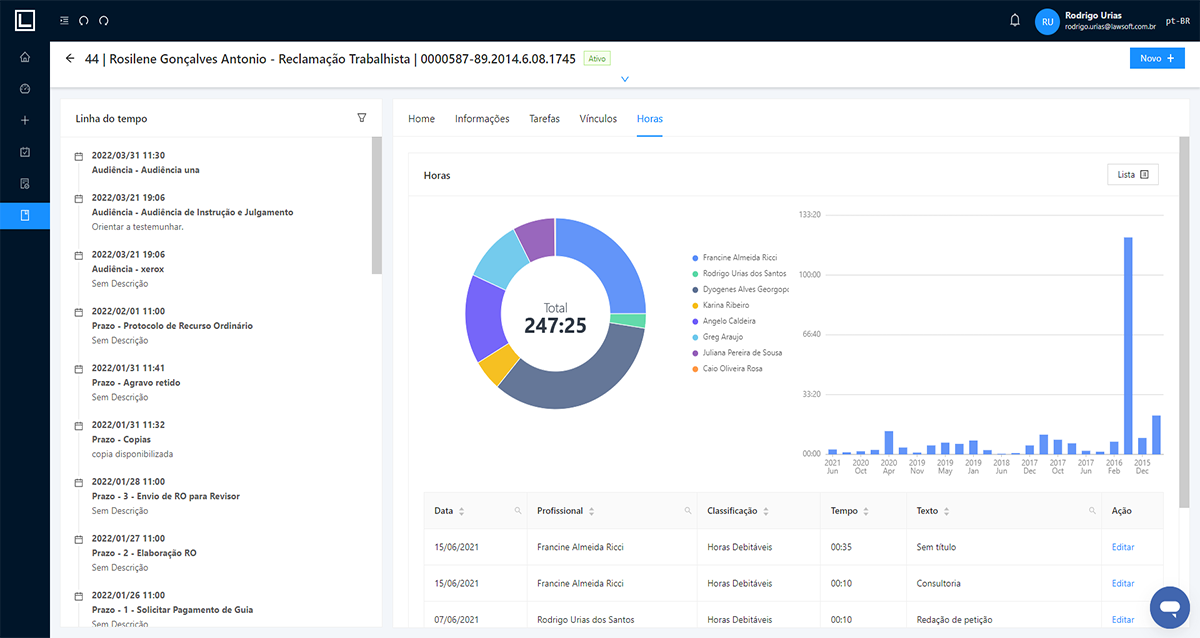
Task: Click calendar icon of 2022/01/31 11:41 event
Action: (x=79, y=368)
